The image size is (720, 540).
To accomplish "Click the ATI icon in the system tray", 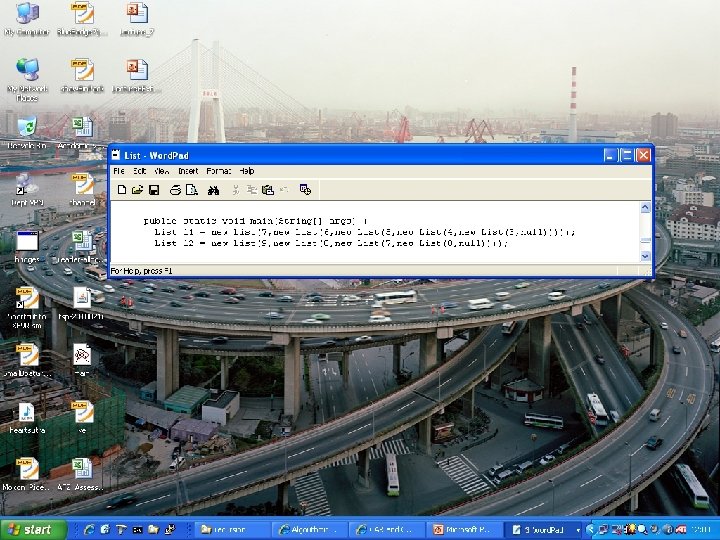I will [x=681, y=530].
